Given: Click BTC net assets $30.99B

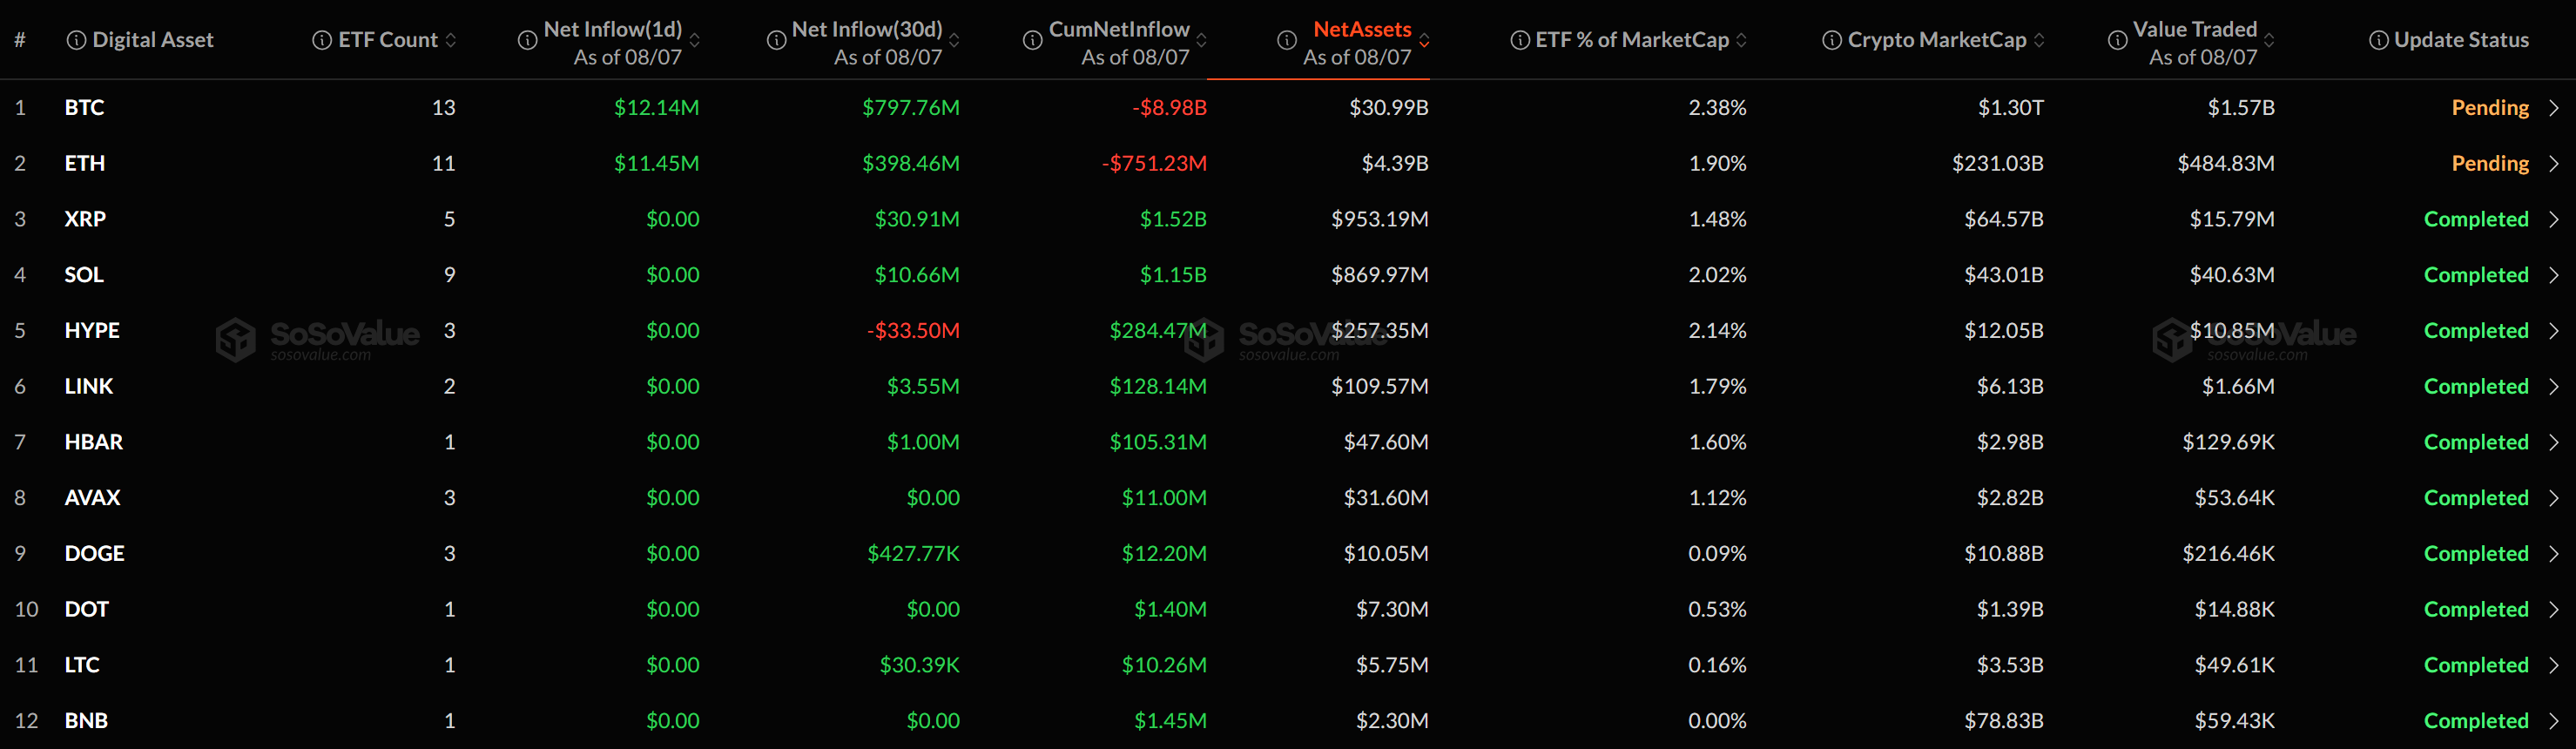Looking at the screenshot, I should (x=1389, y=108).
